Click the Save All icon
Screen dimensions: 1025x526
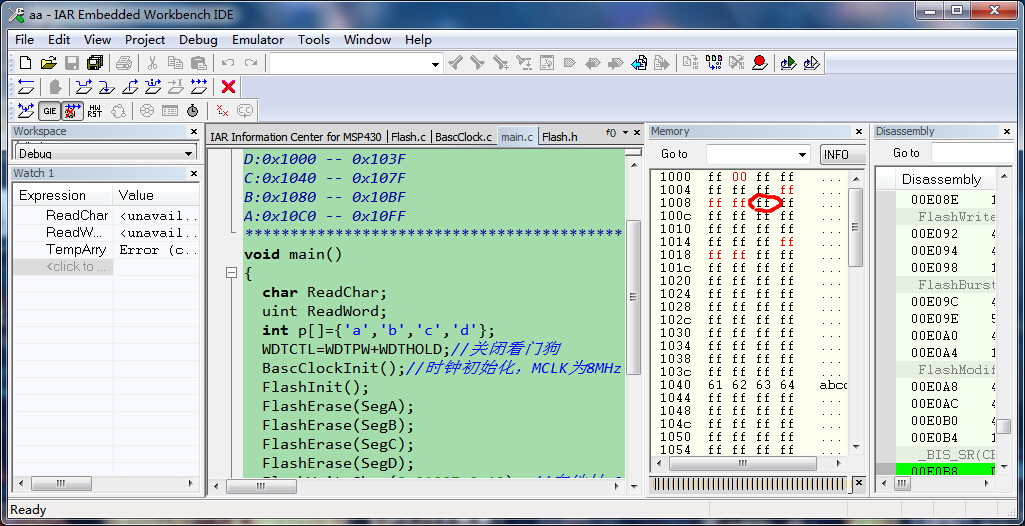(95, 63)
